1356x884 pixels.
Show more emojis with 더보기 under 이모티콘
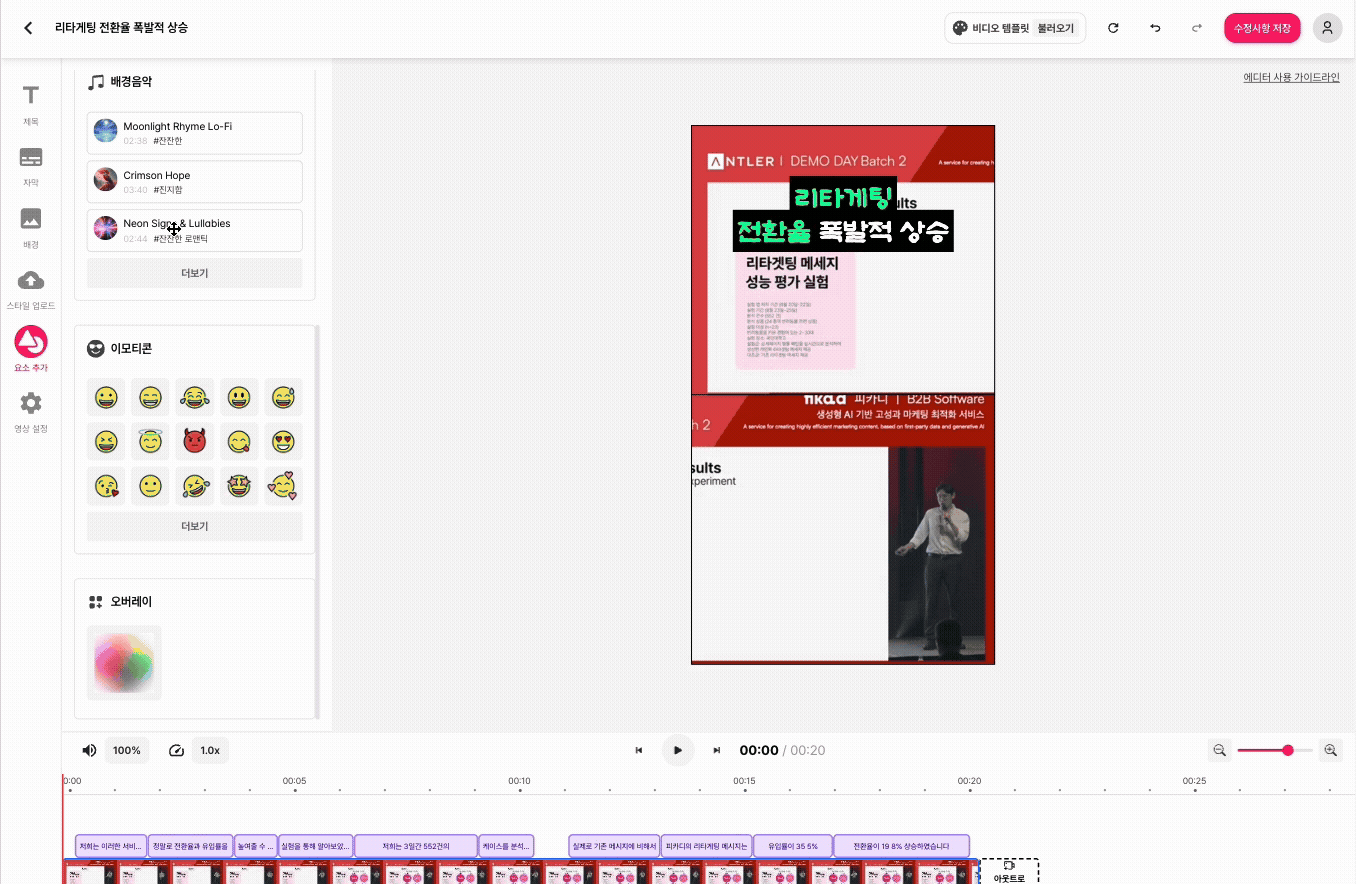pos(195,526)
